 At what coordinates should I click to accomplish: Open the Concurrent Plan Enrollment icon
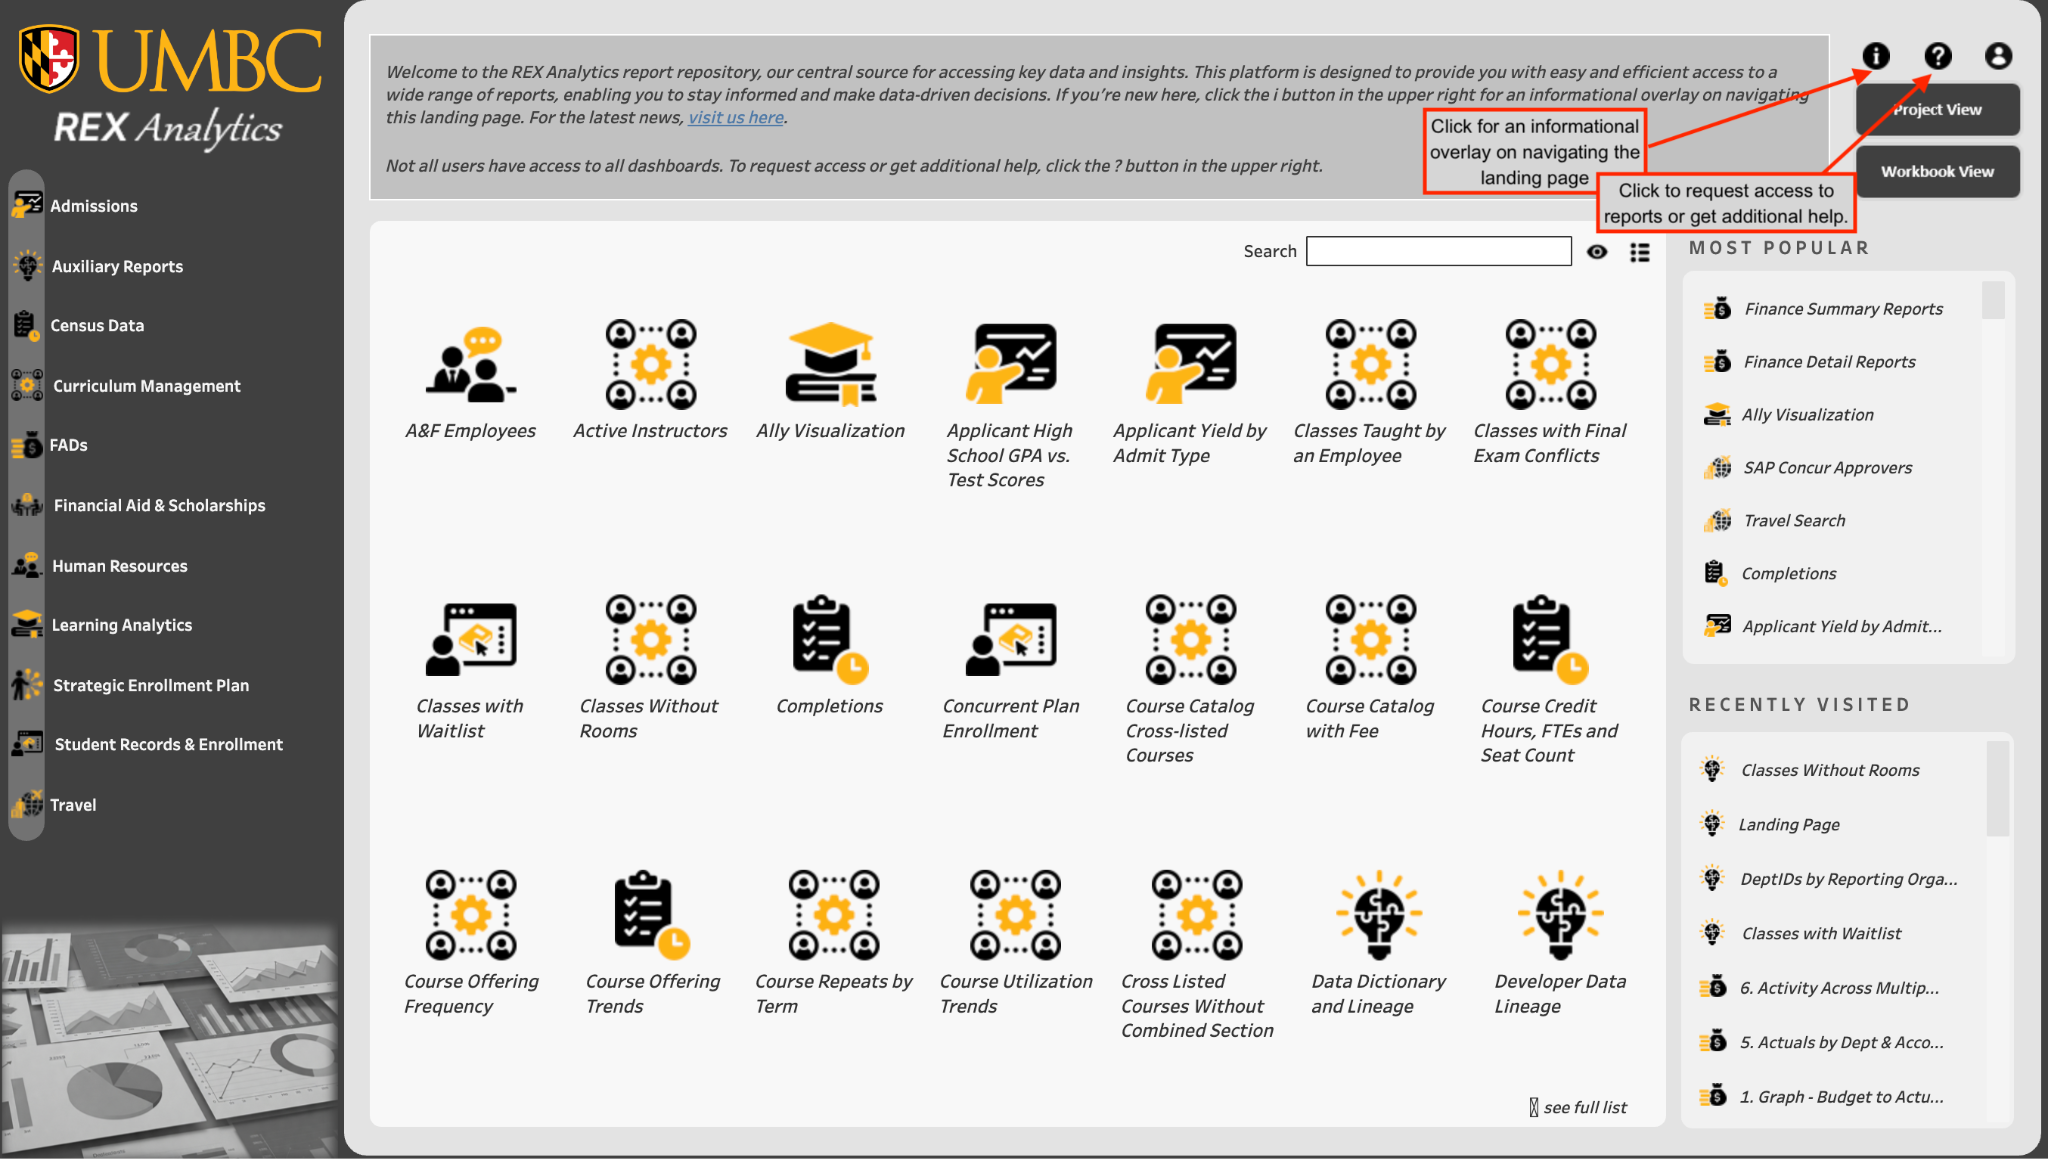click(x=1011, y=639)
